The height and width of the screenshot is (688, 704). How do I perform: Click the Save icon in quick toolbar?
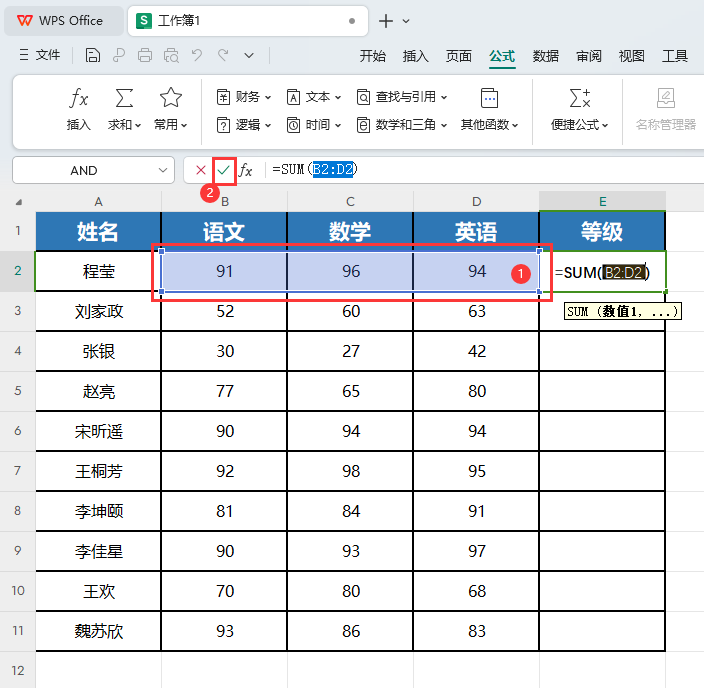(92, 56)
